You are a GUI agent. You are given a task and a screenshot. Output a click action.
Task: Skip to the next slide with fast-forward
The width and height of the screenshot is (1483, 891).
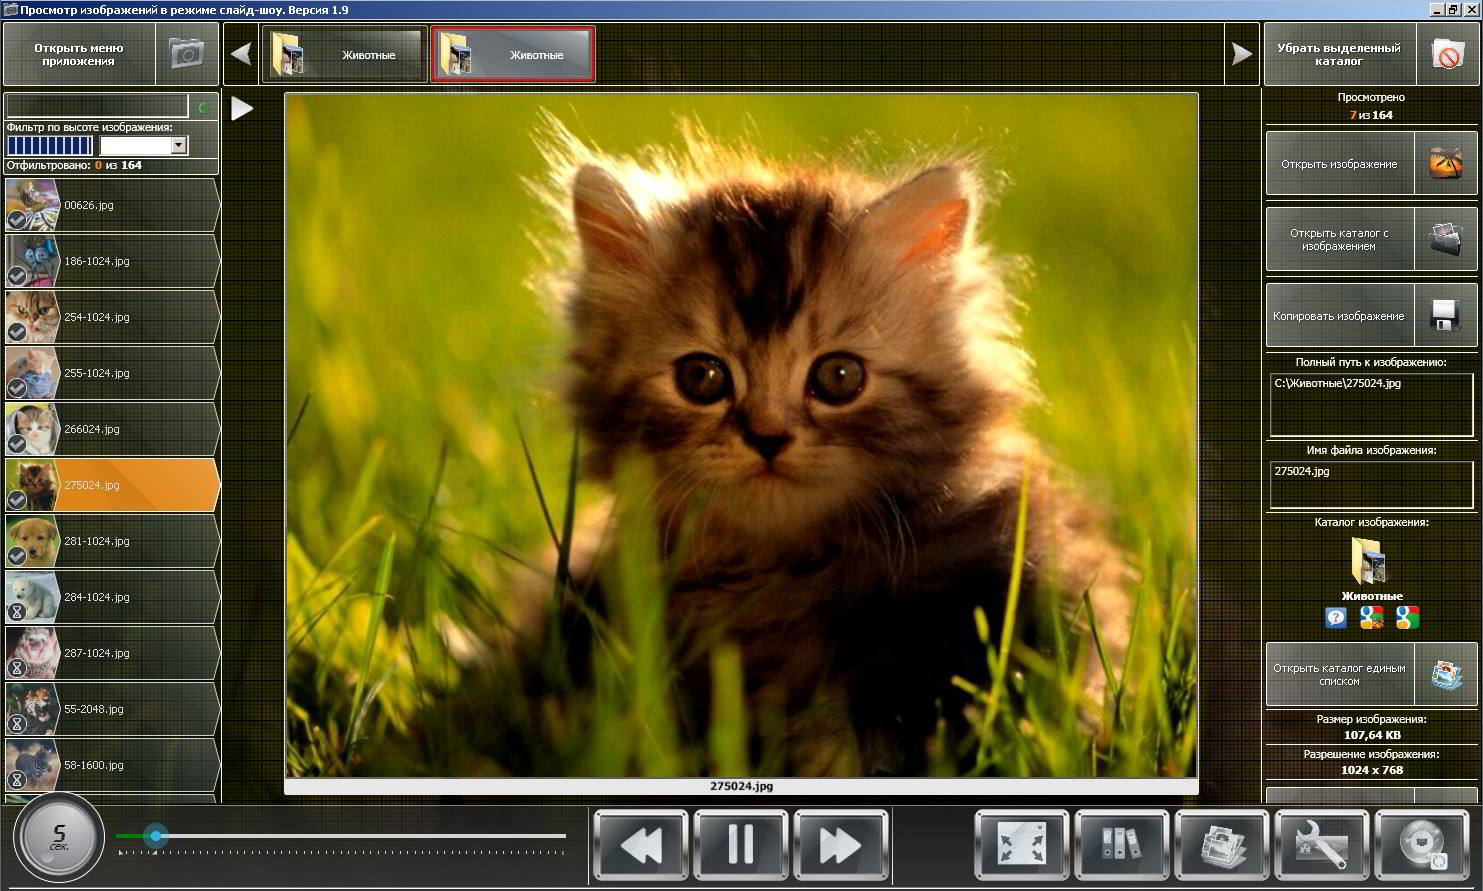coord(841,845)
